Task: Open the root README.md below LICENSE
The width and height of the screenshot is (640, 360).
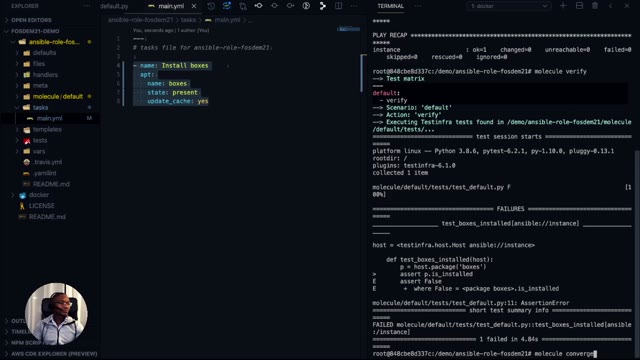Action: [x=47, y=217]
